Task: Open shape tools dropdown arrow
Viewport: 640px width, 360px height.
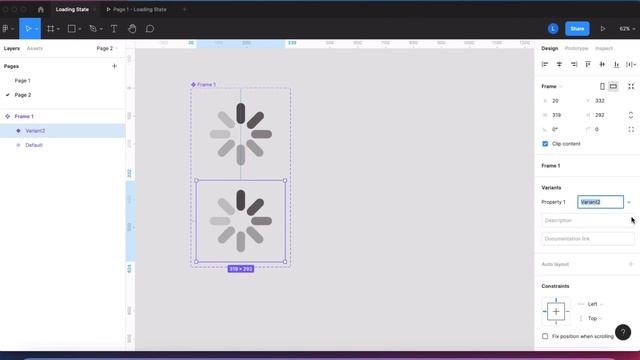Action: (80, 29)
